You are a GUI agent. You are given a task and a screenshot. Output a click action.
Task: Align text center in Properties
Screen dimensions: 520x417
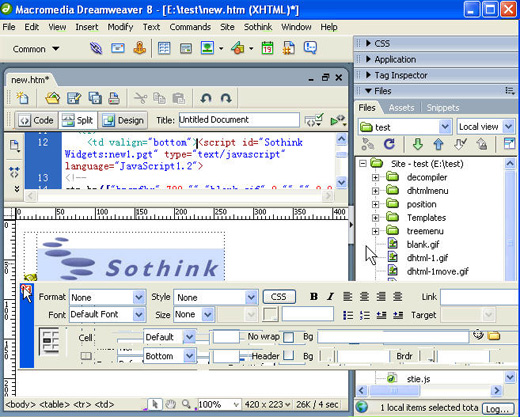(x=364, y=296)
